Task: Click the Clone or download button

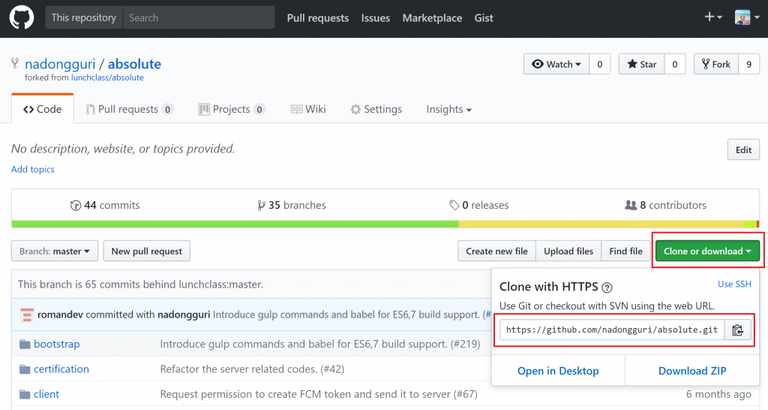Action: pyautogui.click(x=708, y=251)
